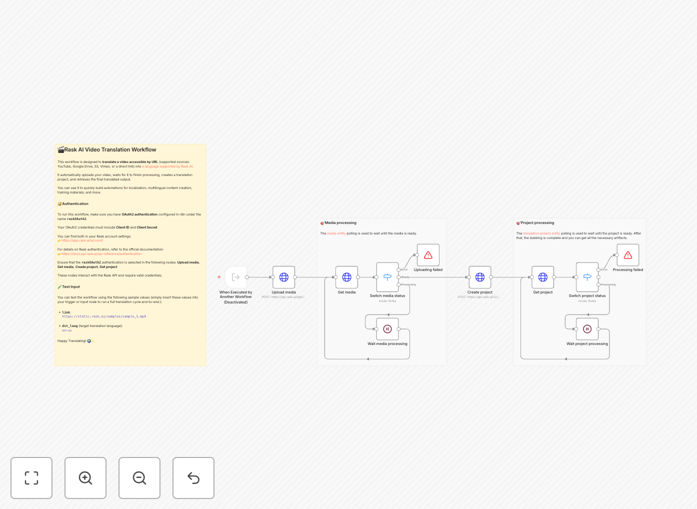
Task: Click the Authentication heading in the yellow note
Action: pyautogui.click(x=73, y=204)
